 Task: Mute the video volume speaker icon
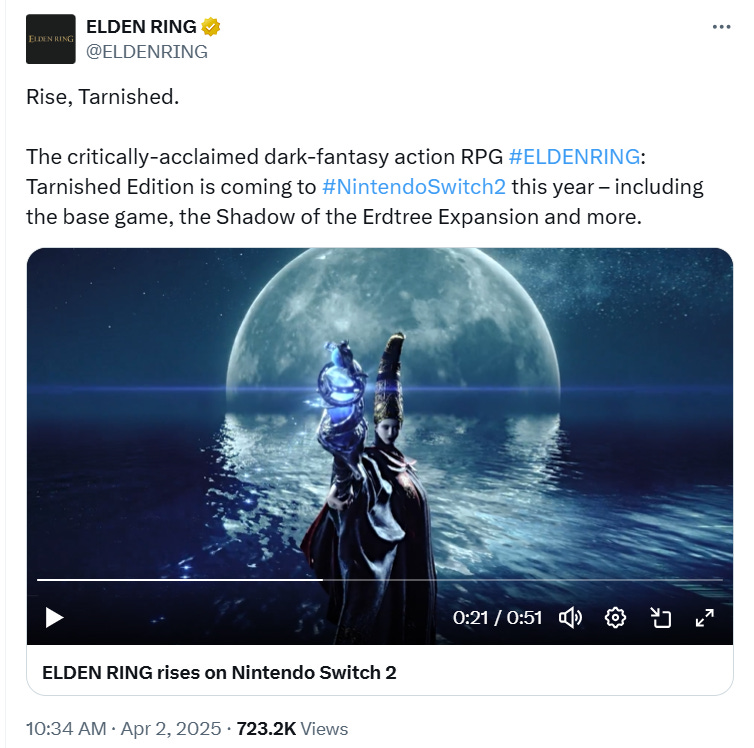(x=570, y=618)
